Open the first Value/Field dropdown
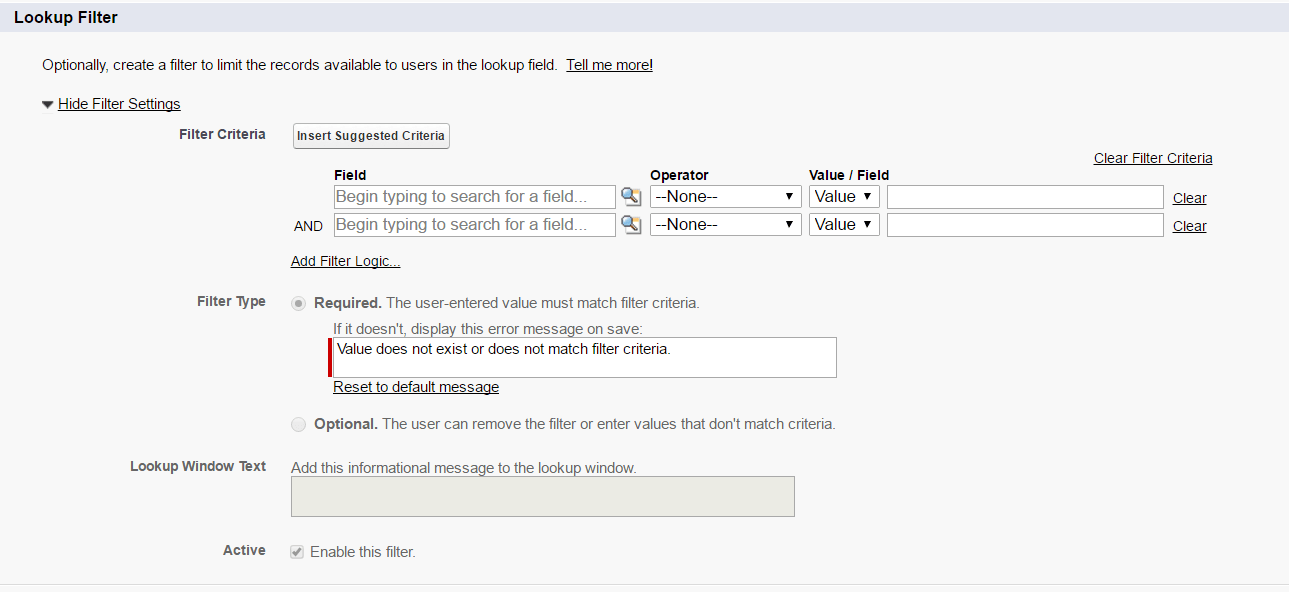 coord(843,196)
